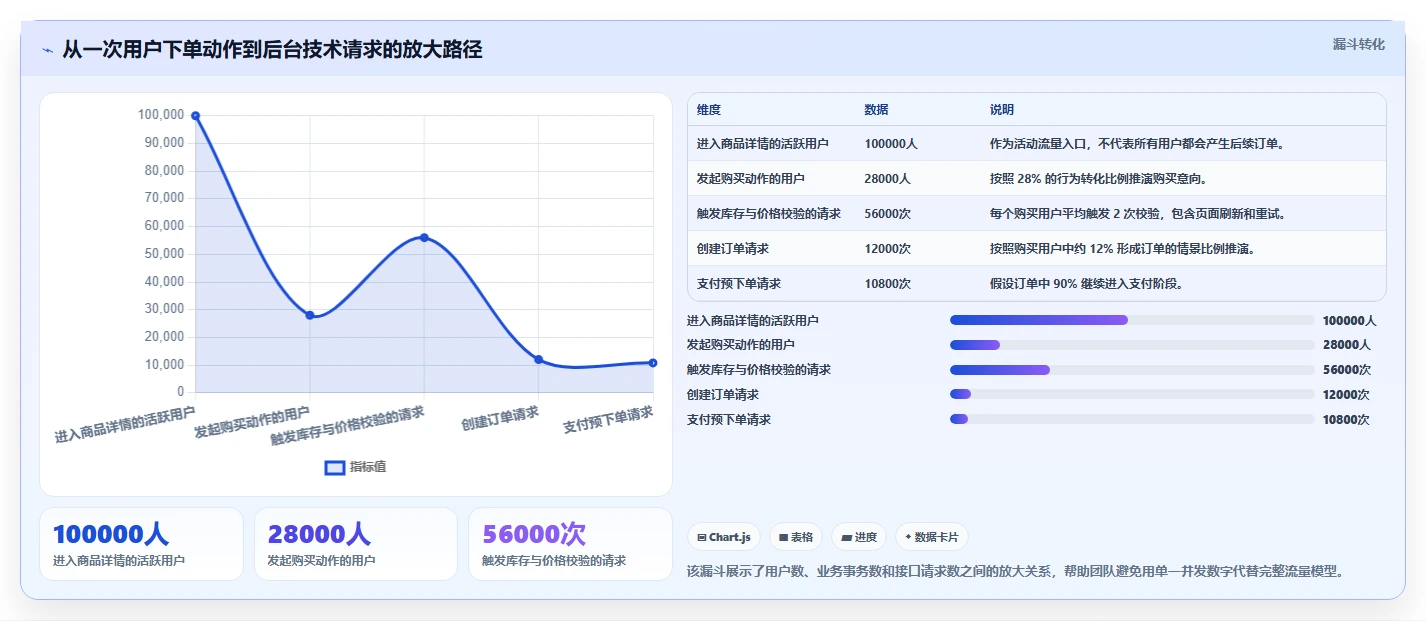
Task: Click the 说明 table column header
Action: [x=1002, y=110]
